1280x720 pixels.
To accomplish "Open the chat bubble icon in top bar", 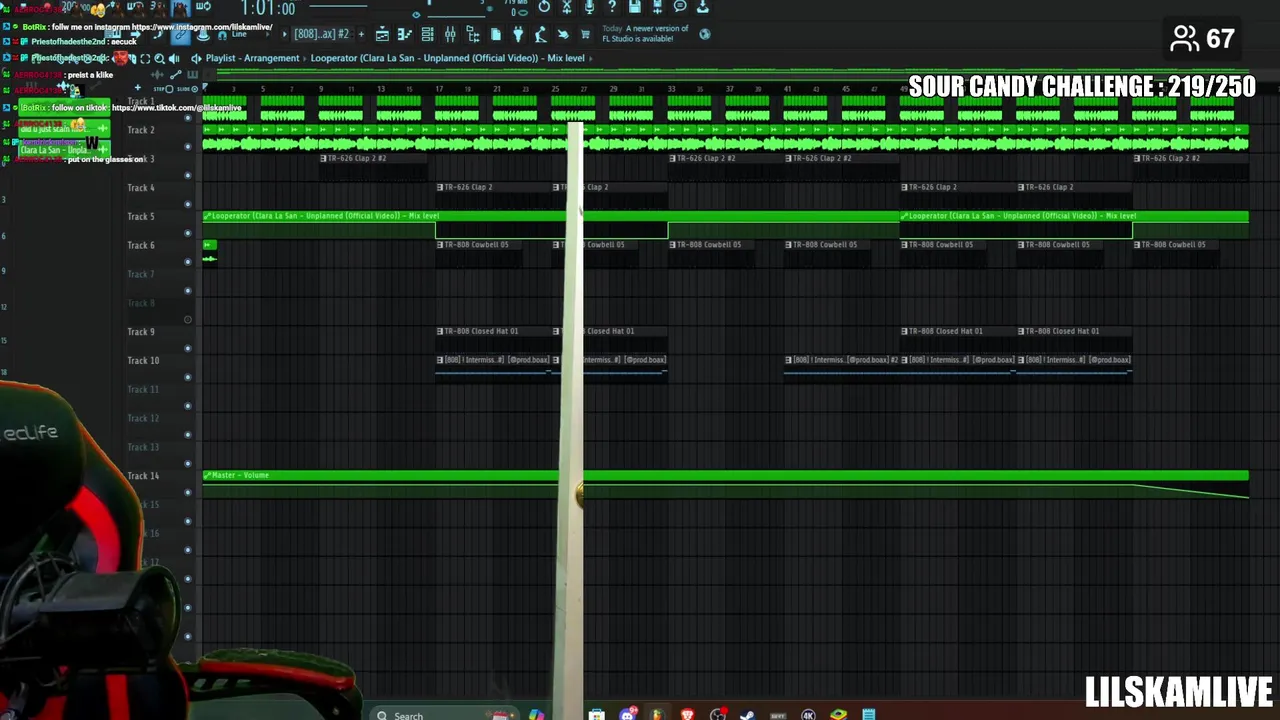I will tap(680, 7).
